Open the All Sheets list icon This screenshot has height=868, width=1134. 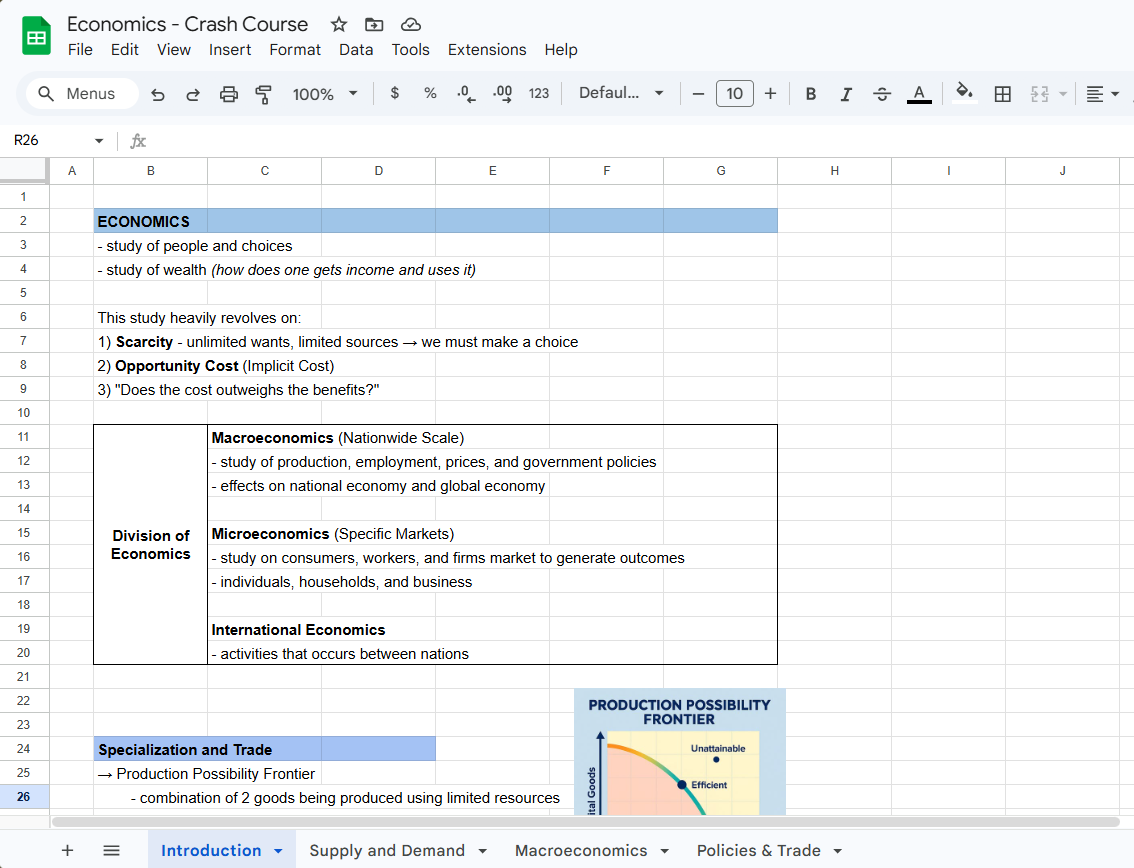tap(111, 851)
